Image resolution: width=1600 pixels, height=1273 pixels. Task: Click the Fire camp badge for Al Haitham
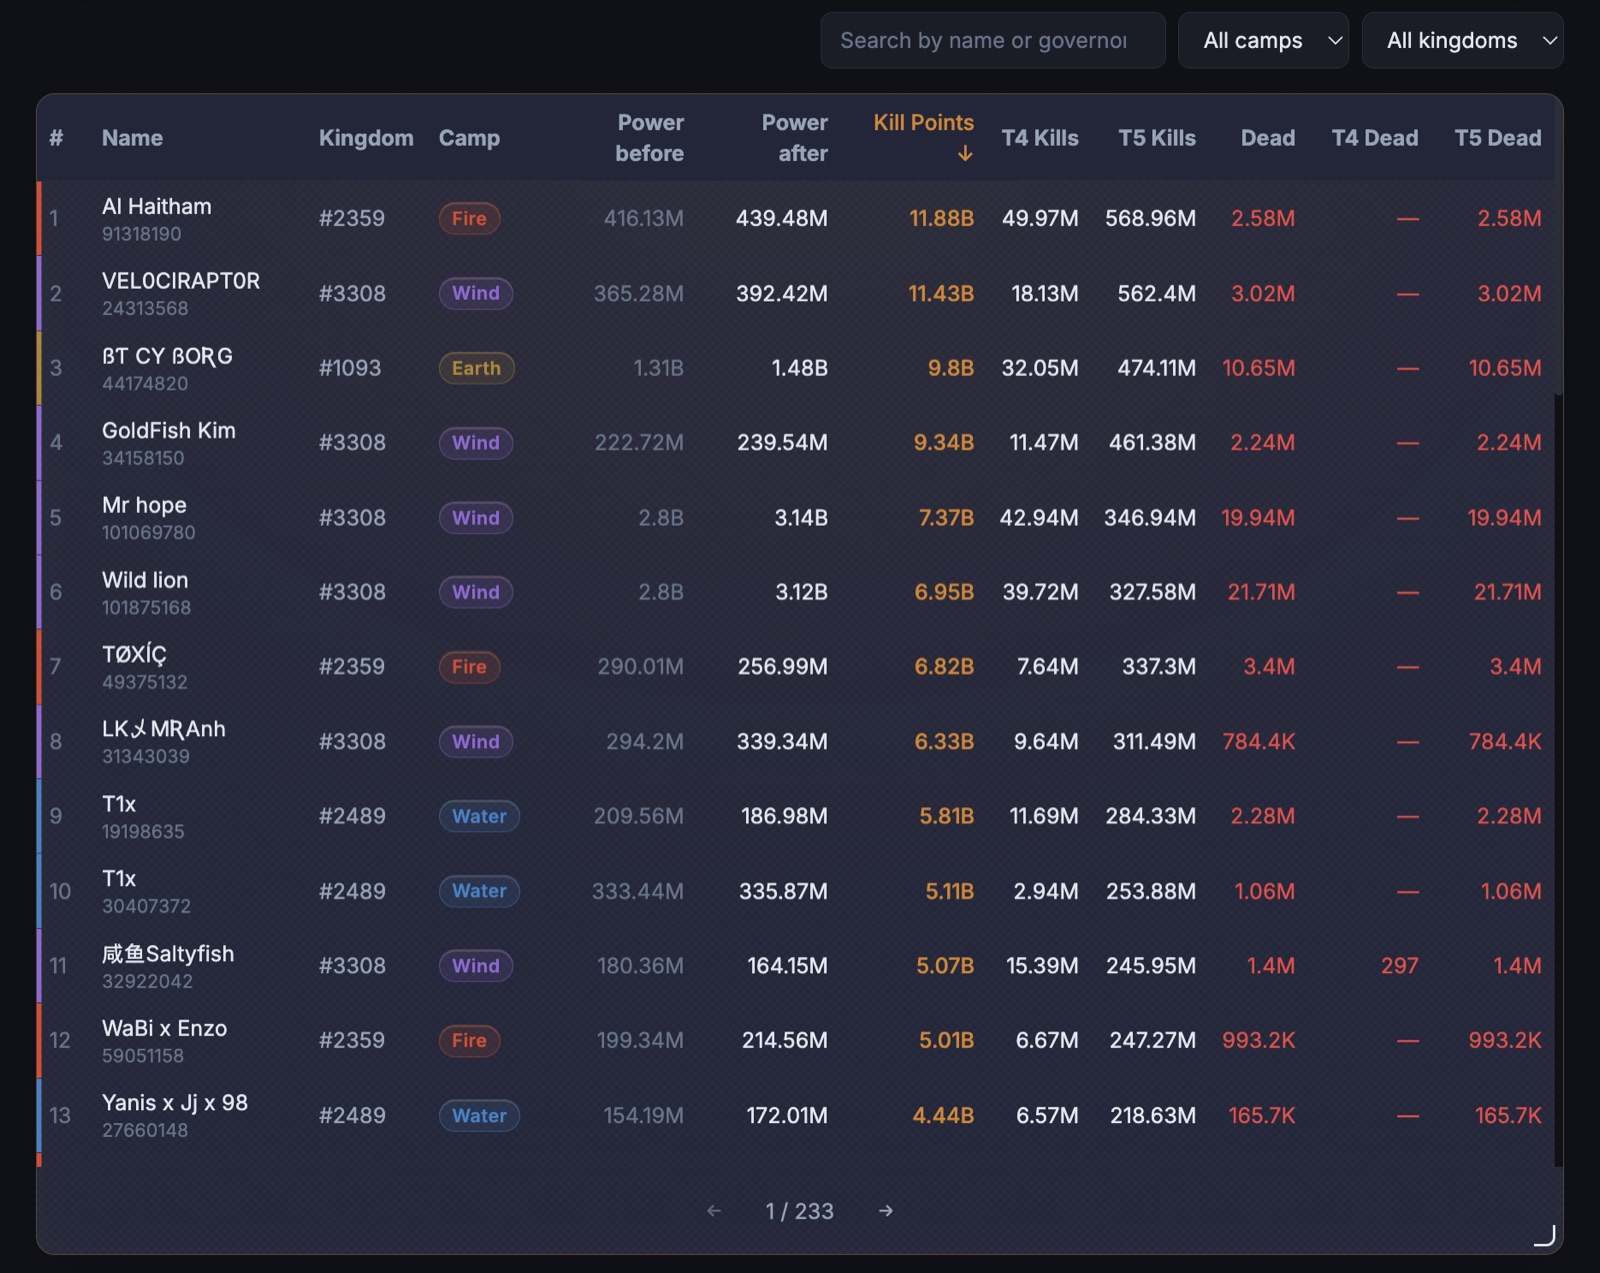click(x=469, y=218)
